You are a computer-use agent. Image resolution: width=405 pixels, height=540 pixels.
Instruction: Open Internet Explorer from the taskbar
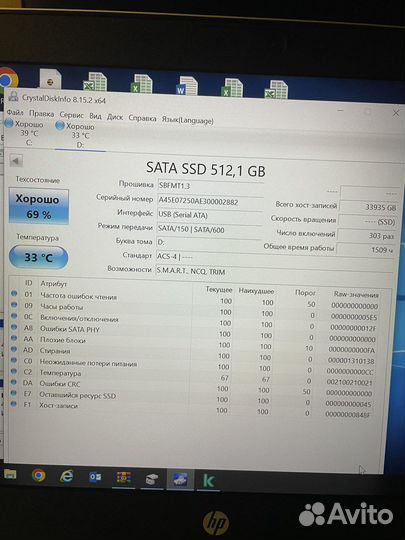(x=66, y=476)
